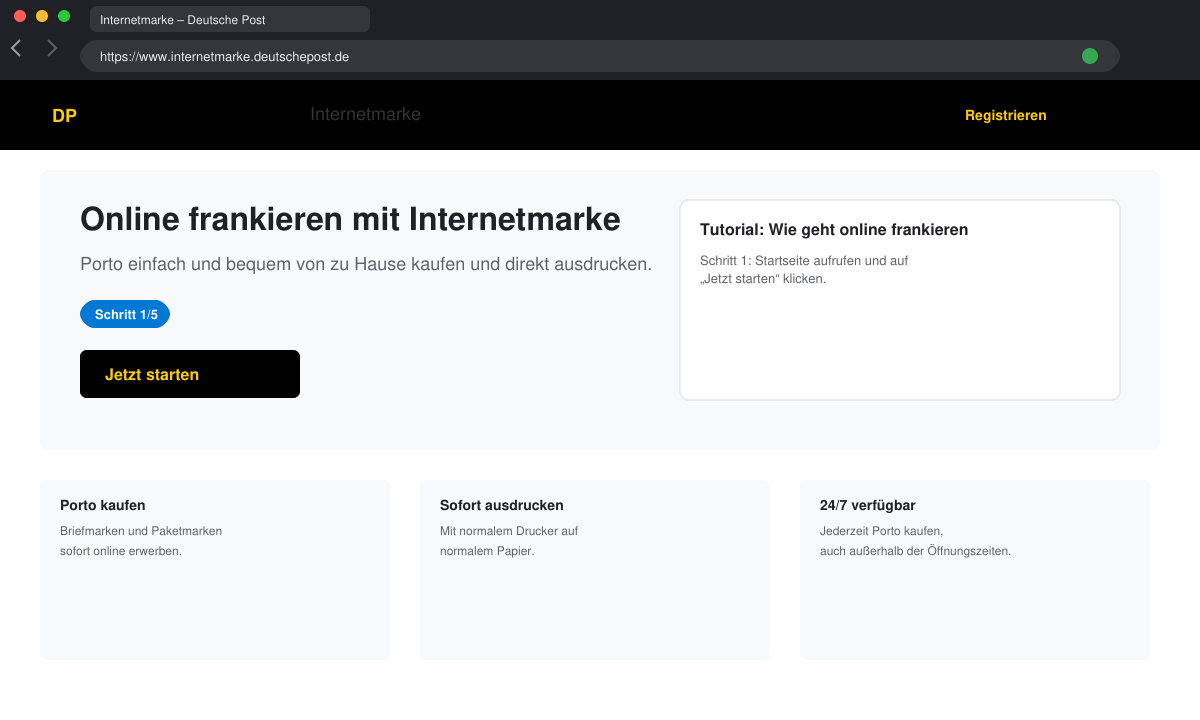The image size is (1200, 720).
Task: Click the Tutorial: Wie geht online frankieren title
Action: [x=834, y=230]
